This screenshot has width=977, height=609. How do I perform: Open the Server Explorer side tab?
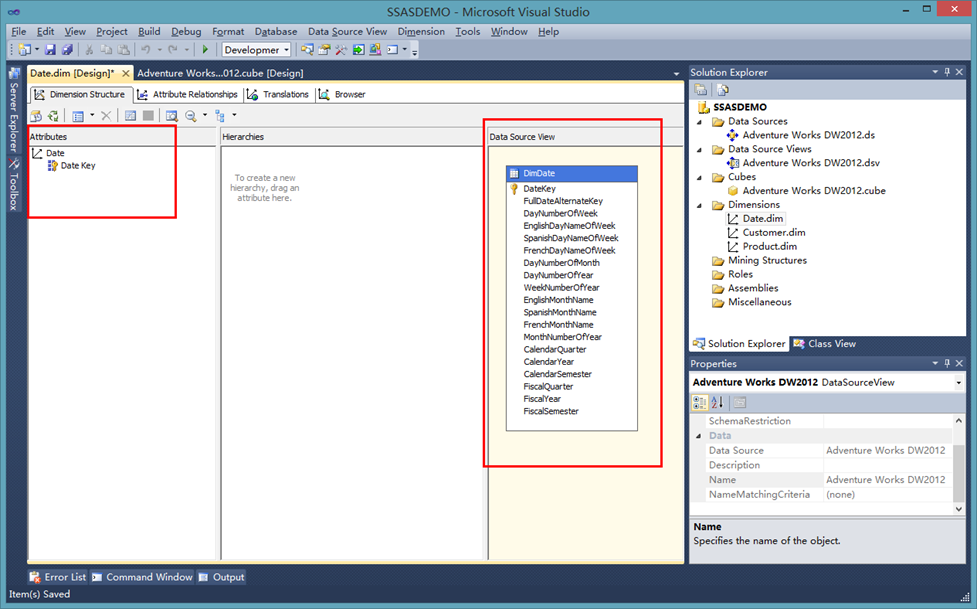(x=14, y=112)
